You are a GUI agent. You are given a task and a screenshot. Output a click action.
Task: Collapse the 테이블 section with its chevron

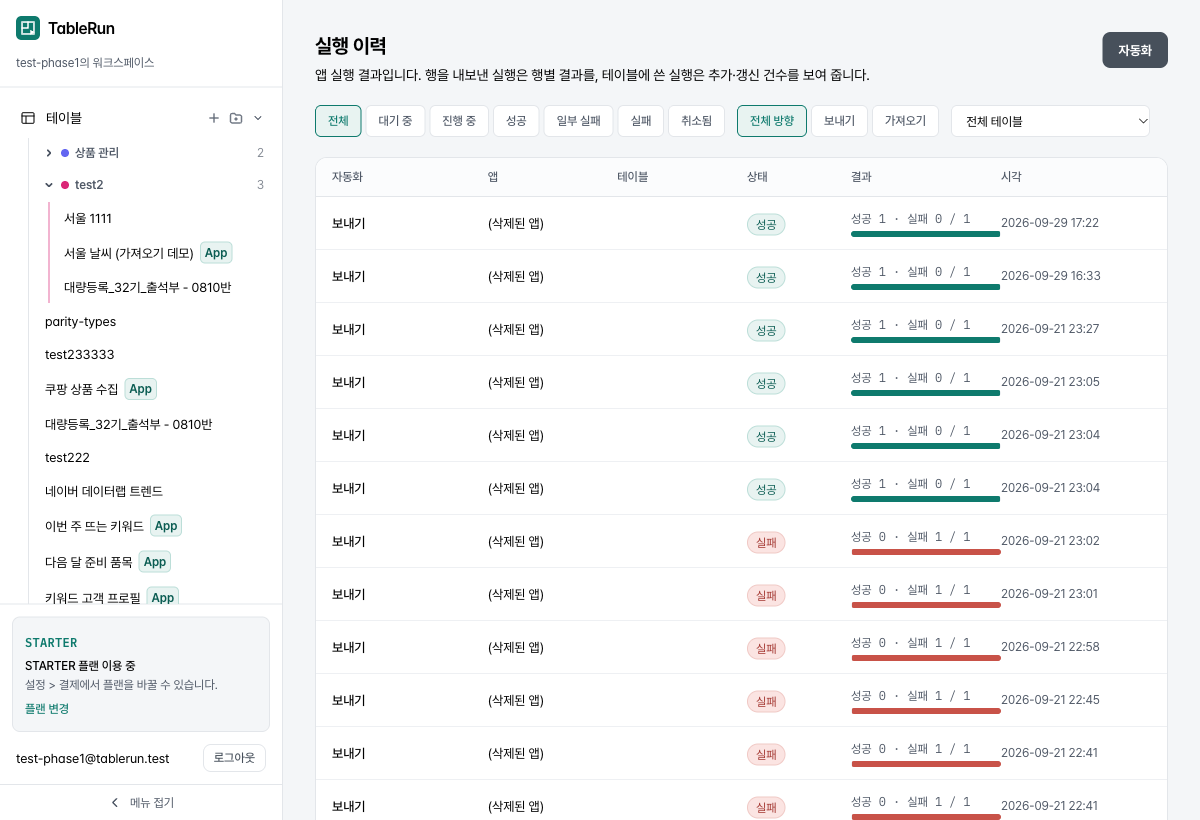(258, 118)
